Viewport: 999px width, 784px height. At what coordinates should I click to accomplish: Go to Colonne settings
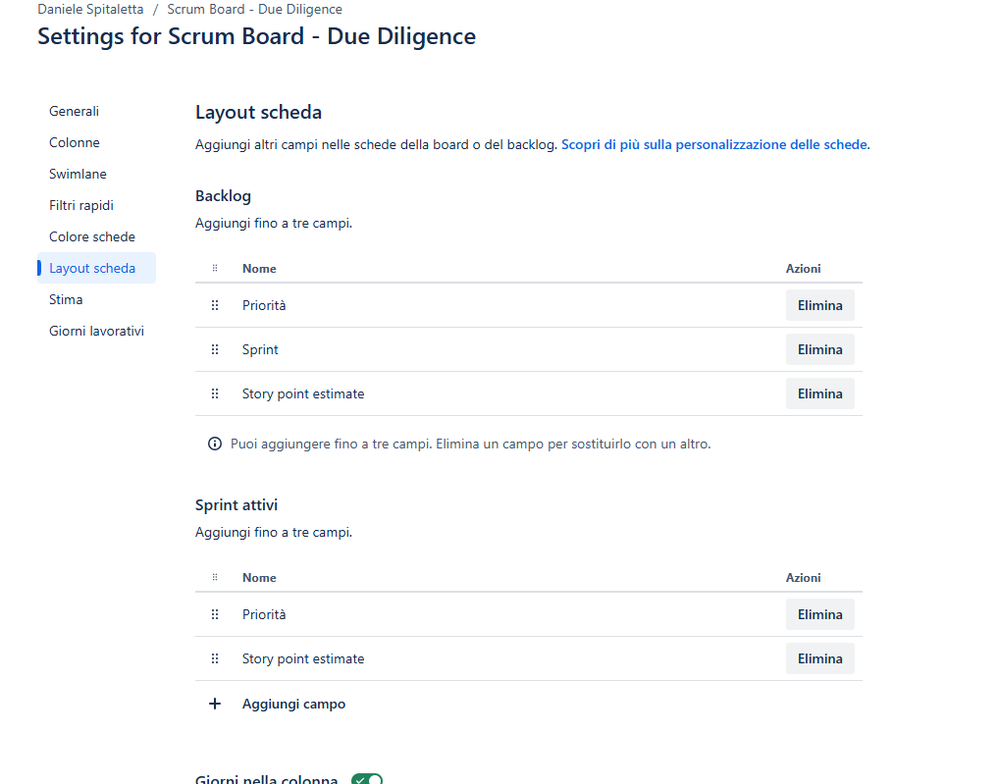[74, 143]
